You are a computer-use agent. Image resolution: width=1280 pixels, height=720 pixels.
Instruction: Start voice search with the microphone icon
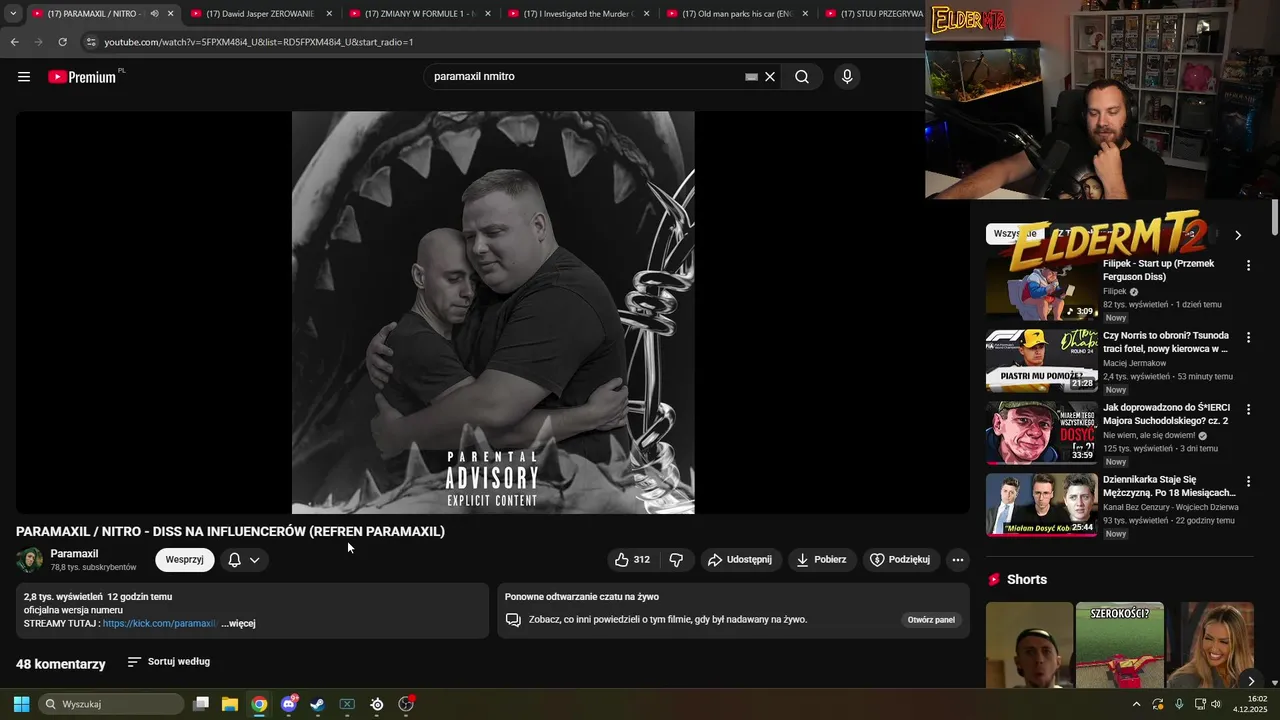pyautogui.click(x=847, y=77)
